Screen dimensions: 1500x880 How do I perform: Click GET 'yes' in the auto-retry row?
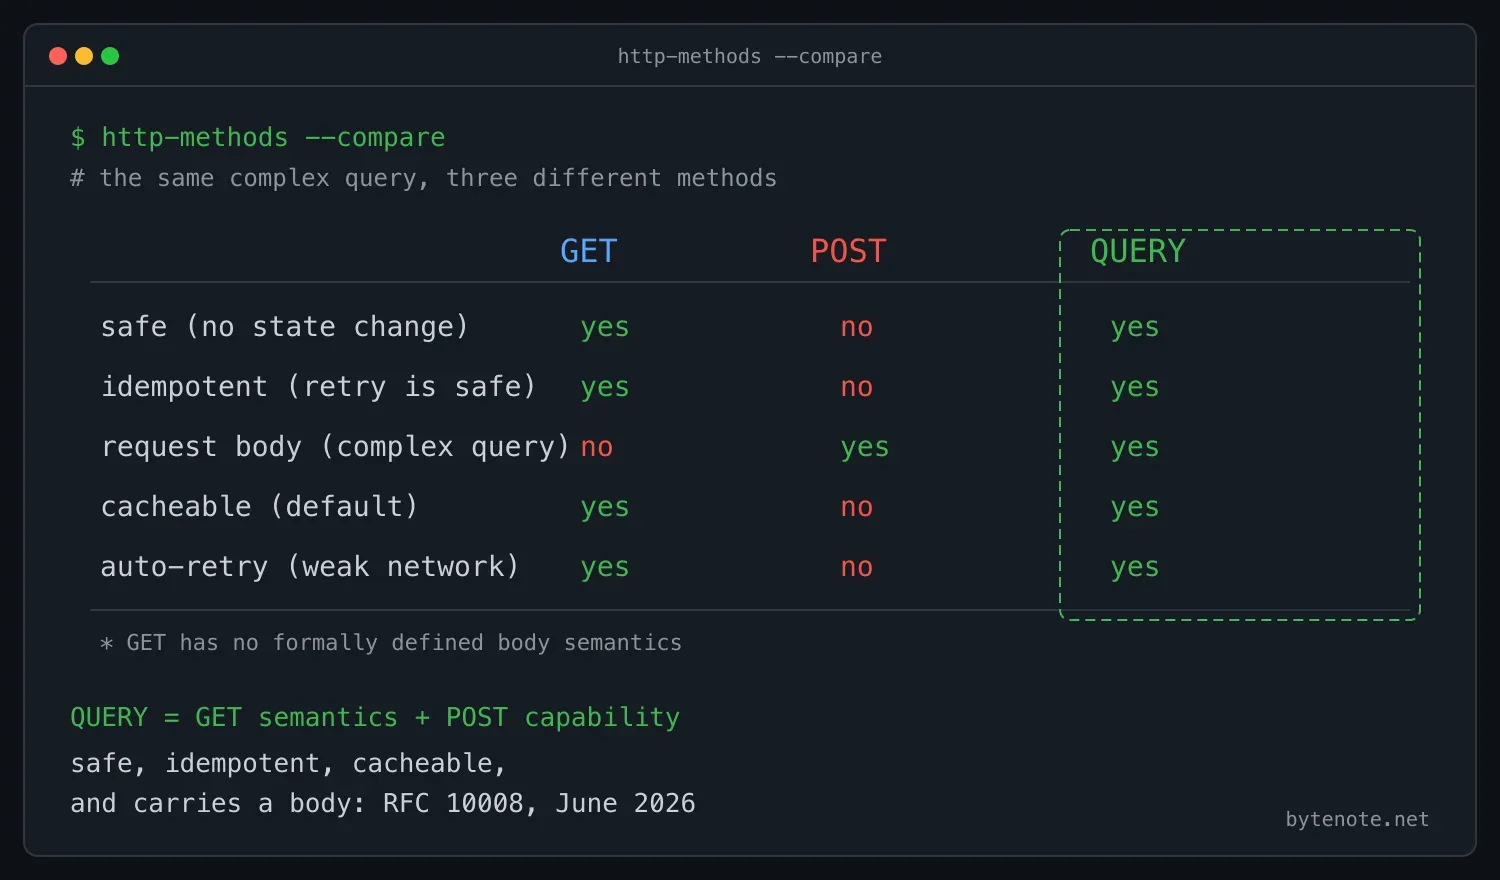[605, 568]
